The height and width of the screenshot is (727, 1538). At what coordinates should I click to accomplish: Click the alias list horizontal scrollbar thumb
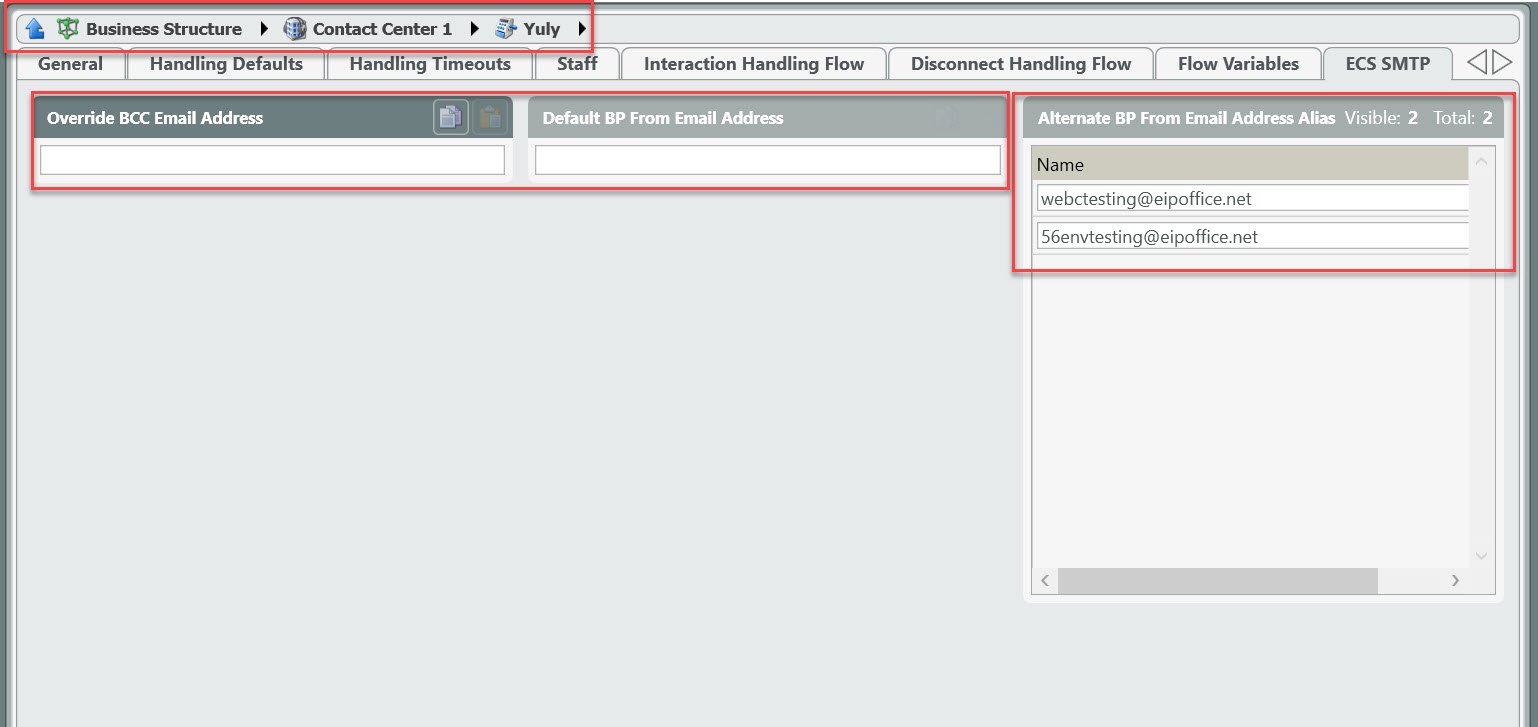[1217, 581]
